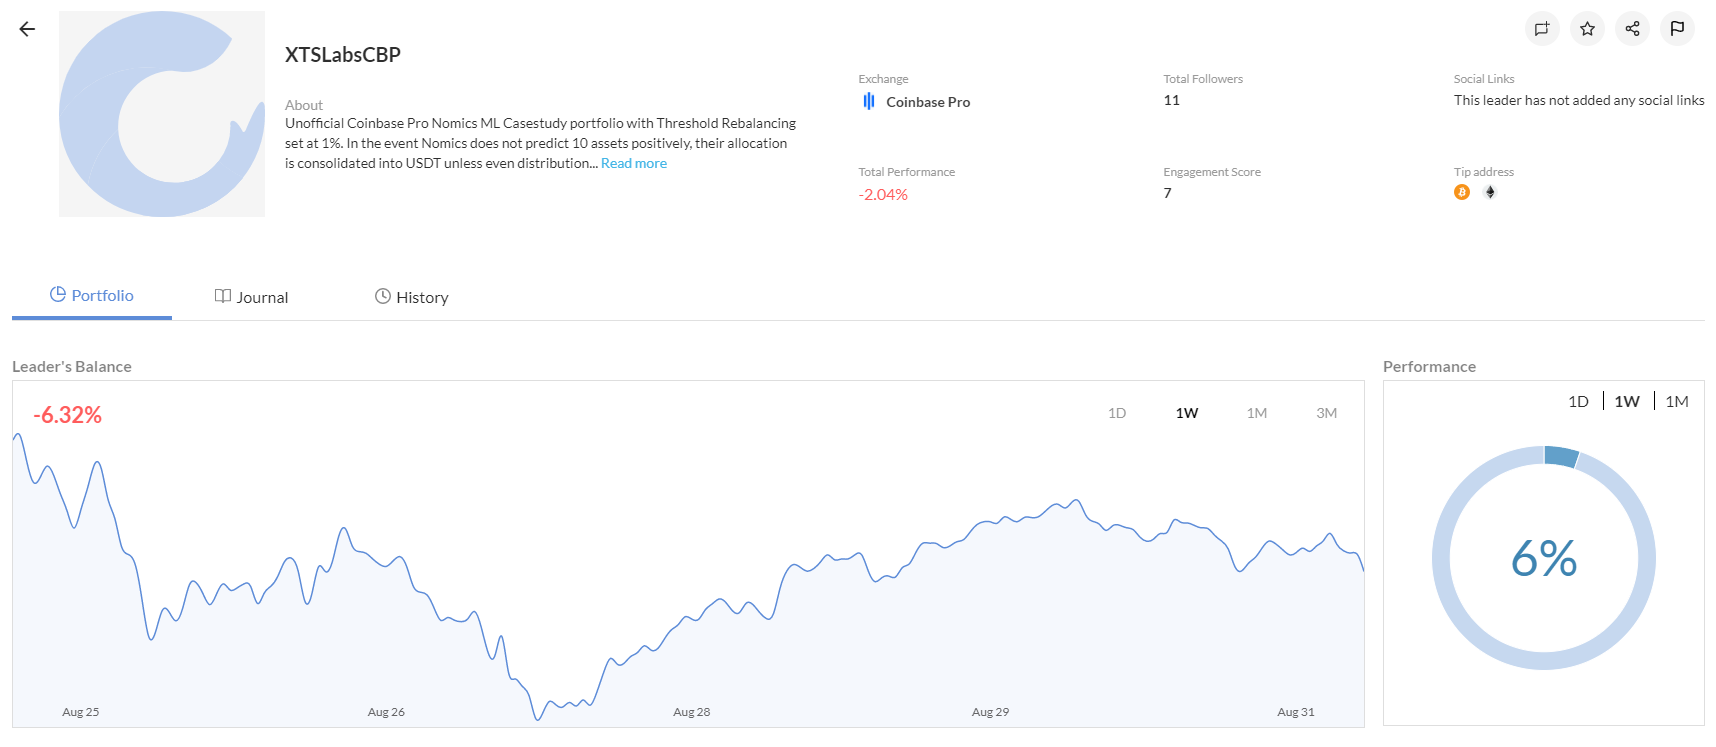Click the XTSLabsCBP profile avatar
This screenshot has height=747, width=1716.
point(162,114)
